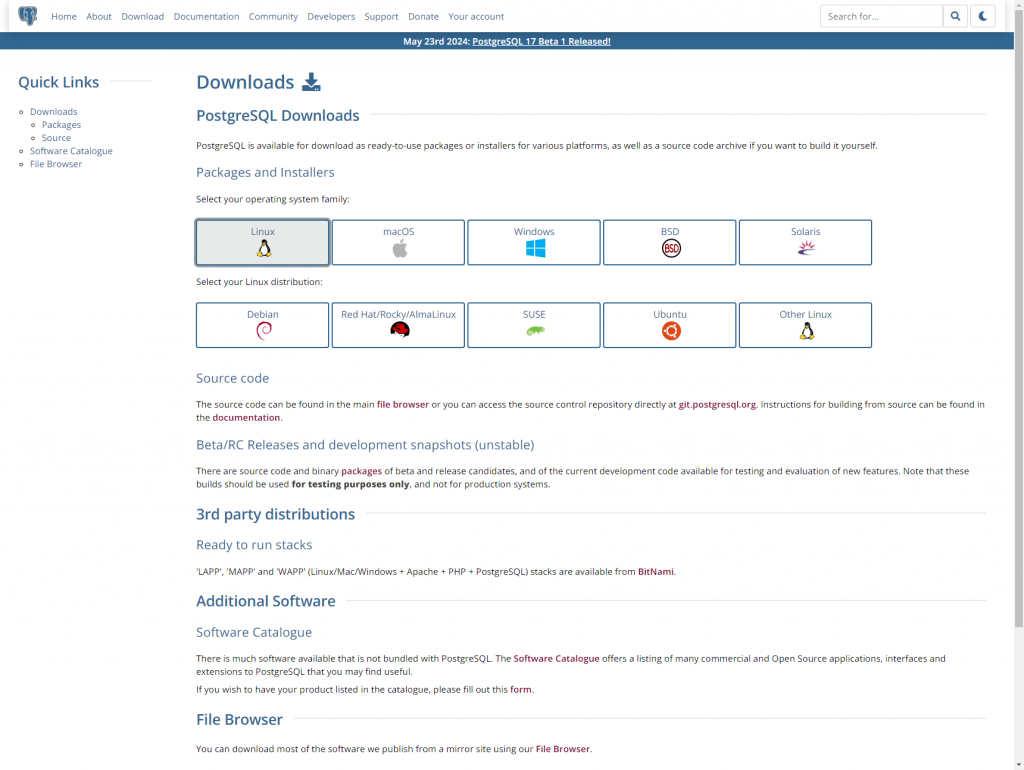Open file browser link in Source code

403,404
